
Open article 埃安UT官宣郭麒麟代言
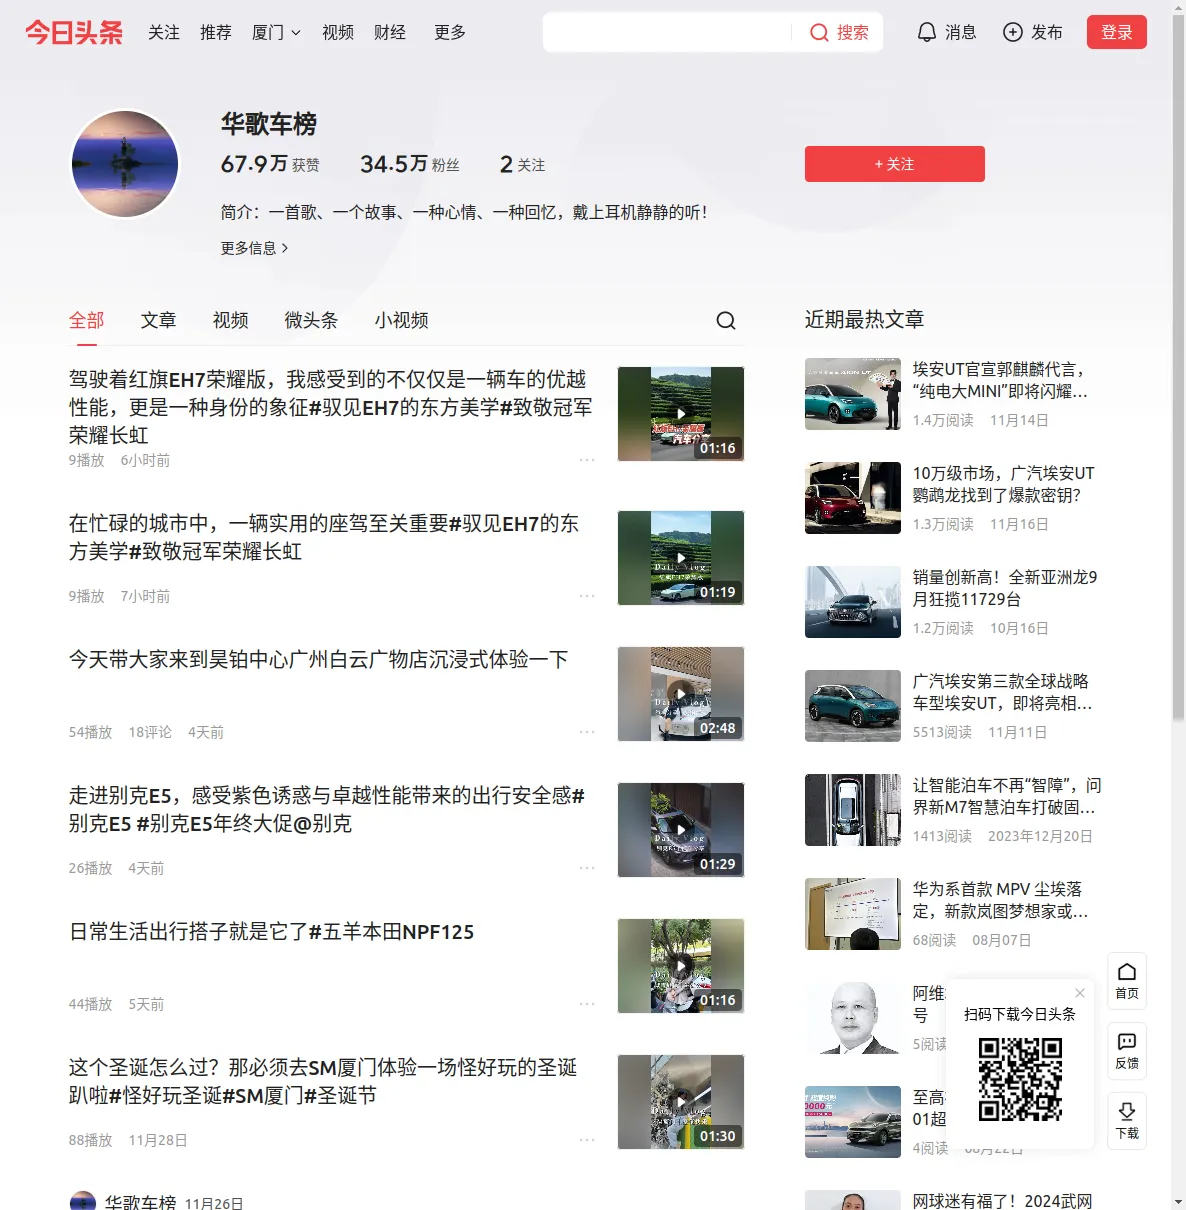1000,380
